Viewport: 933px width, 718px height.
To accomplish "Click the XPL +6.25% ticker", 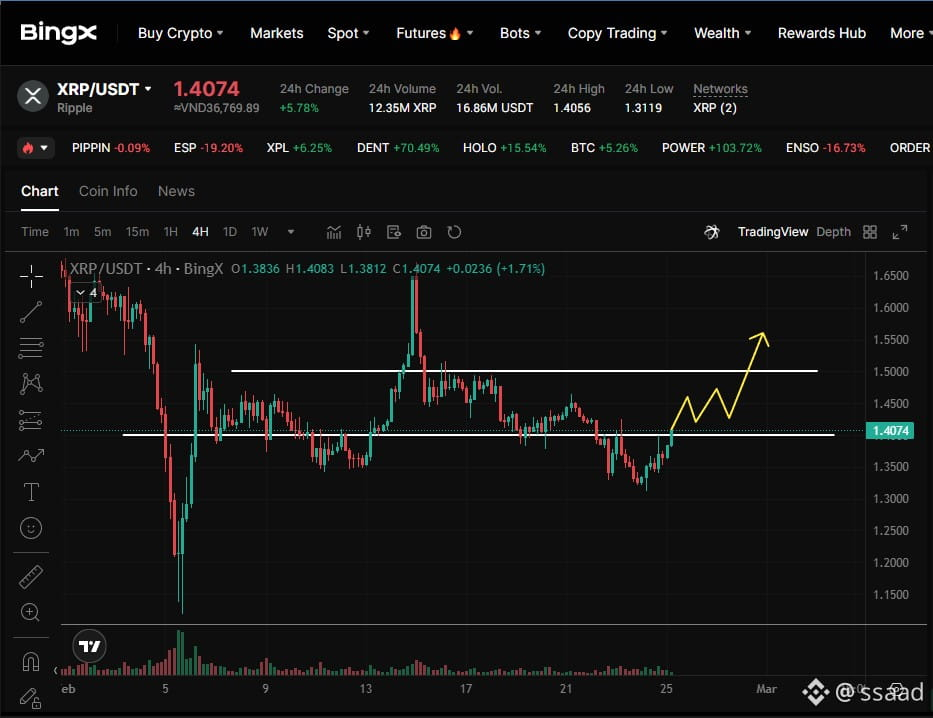I will (x=299, y=148).
